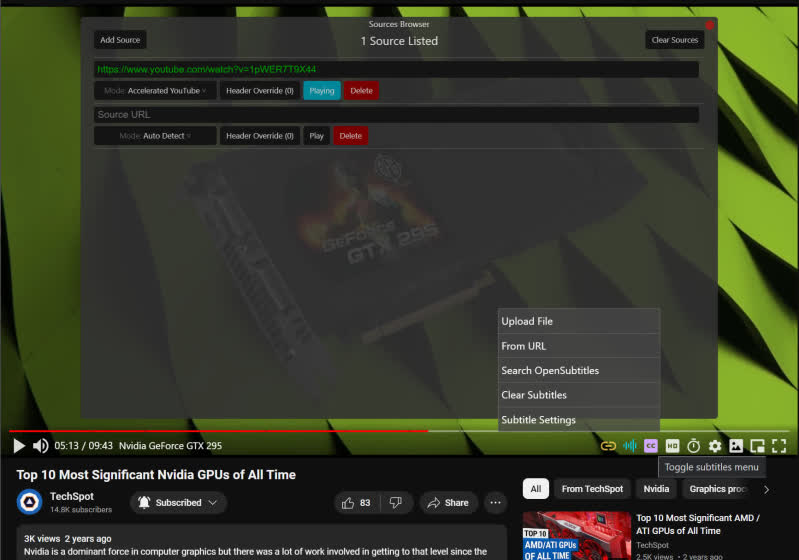Image resolution: width=799 pixels, height=560 pixels.
Task: Select Clear Subtitles menu entry
Action: [579, 395]
